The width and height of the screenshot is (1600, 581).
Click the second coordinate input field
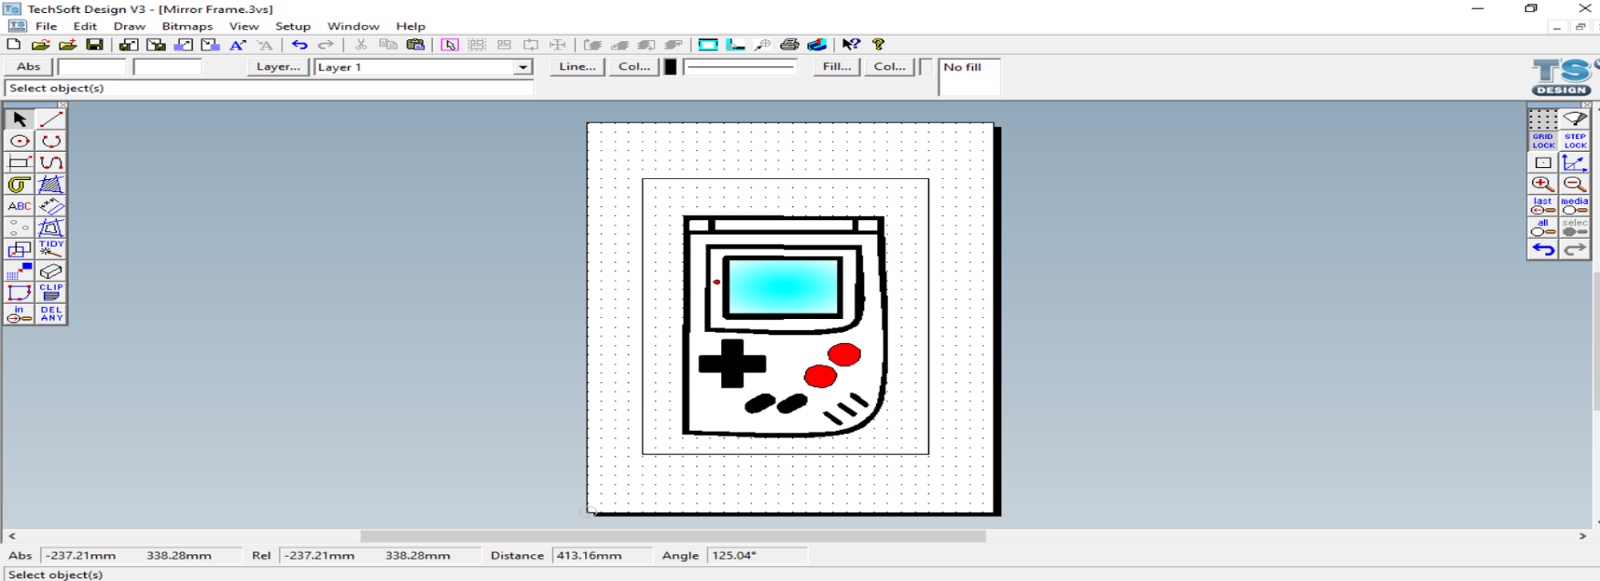pyautogui.click(x=167, y=67)
